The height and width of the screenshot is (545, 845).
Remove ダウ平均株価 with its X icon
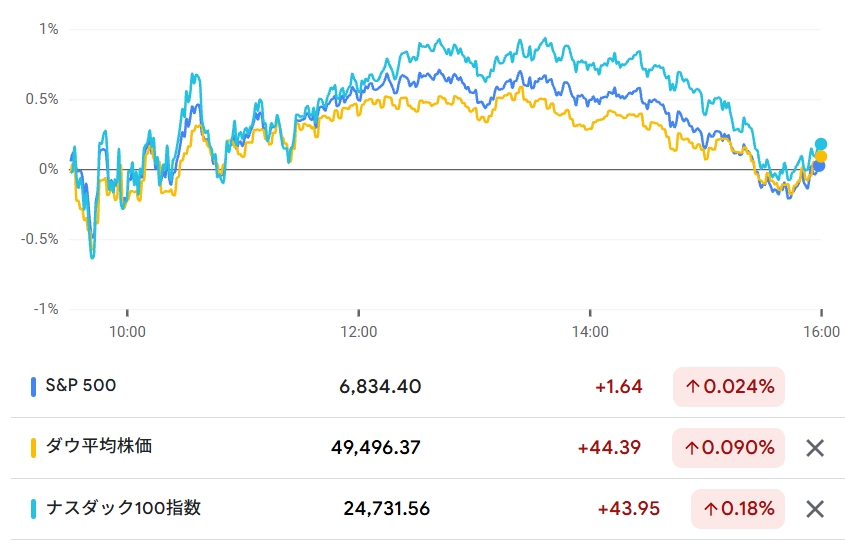[815, 448]
